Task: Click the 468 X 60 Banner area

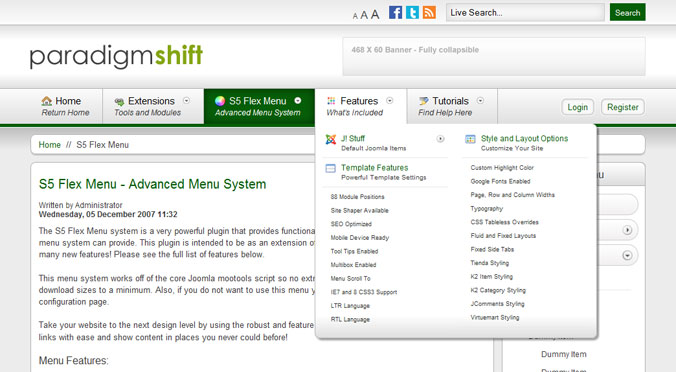Action: [x=494, y=56]
